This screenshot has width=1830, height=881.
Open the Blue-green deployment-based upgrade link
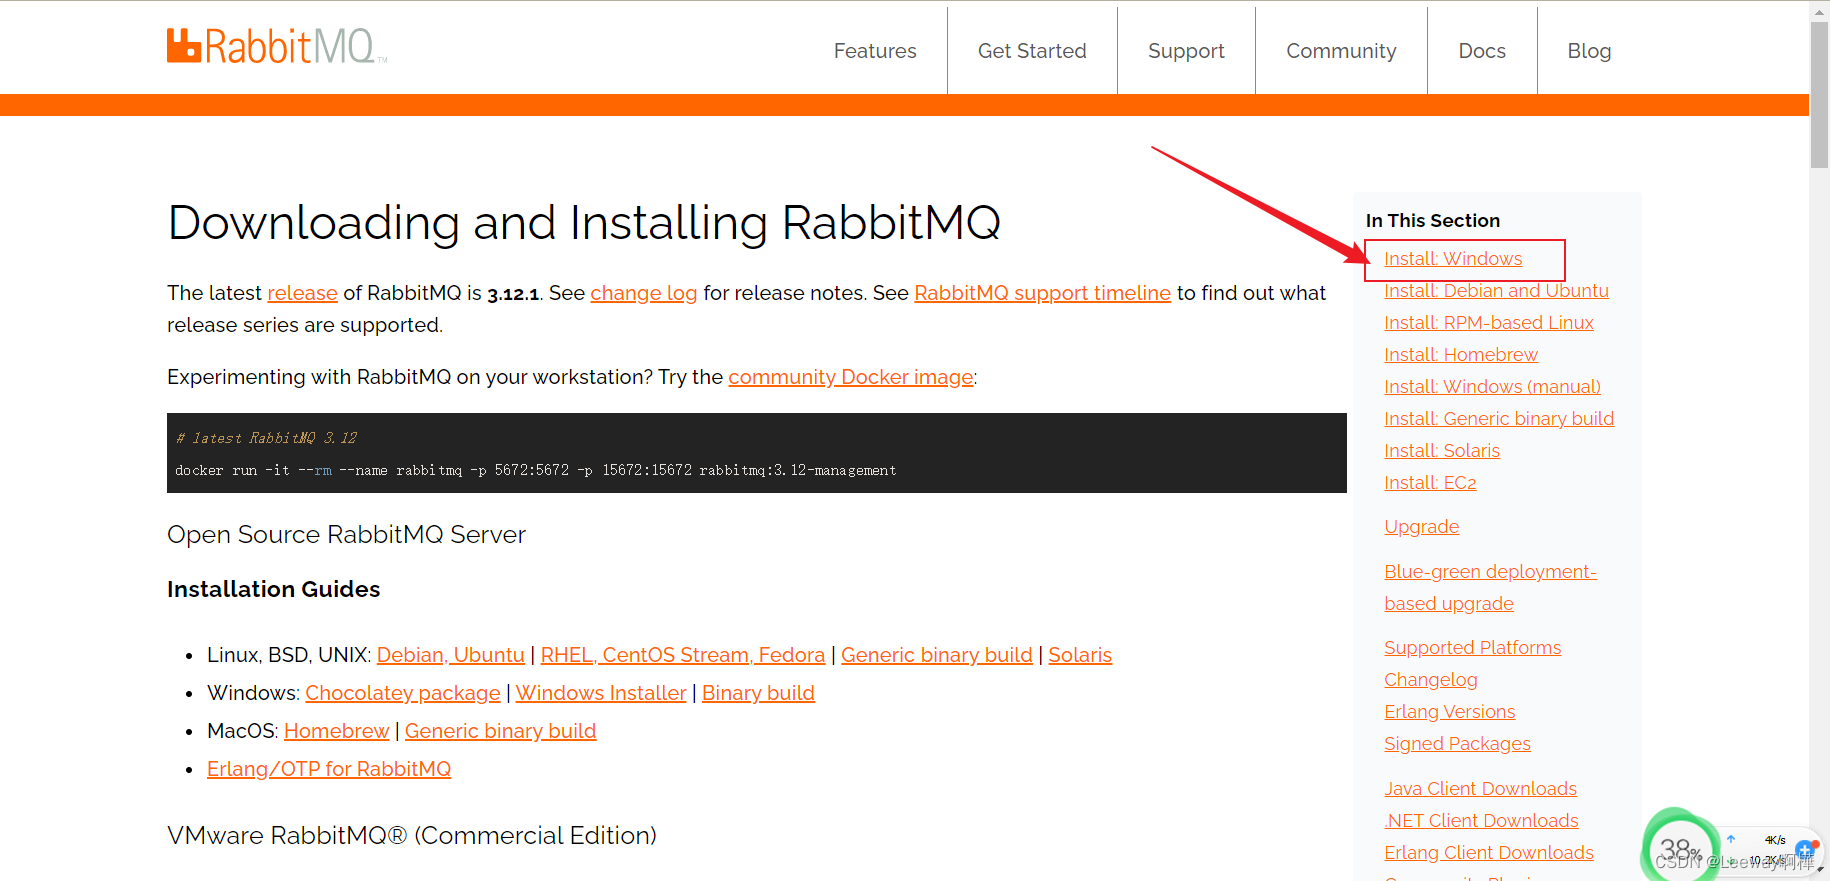[x=1490, y=588]
